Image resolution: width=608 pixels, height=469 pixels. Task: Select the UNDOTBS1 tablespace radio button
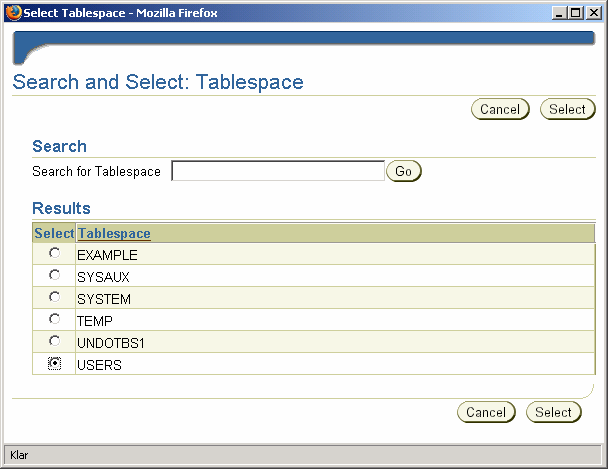click(54, 341)
